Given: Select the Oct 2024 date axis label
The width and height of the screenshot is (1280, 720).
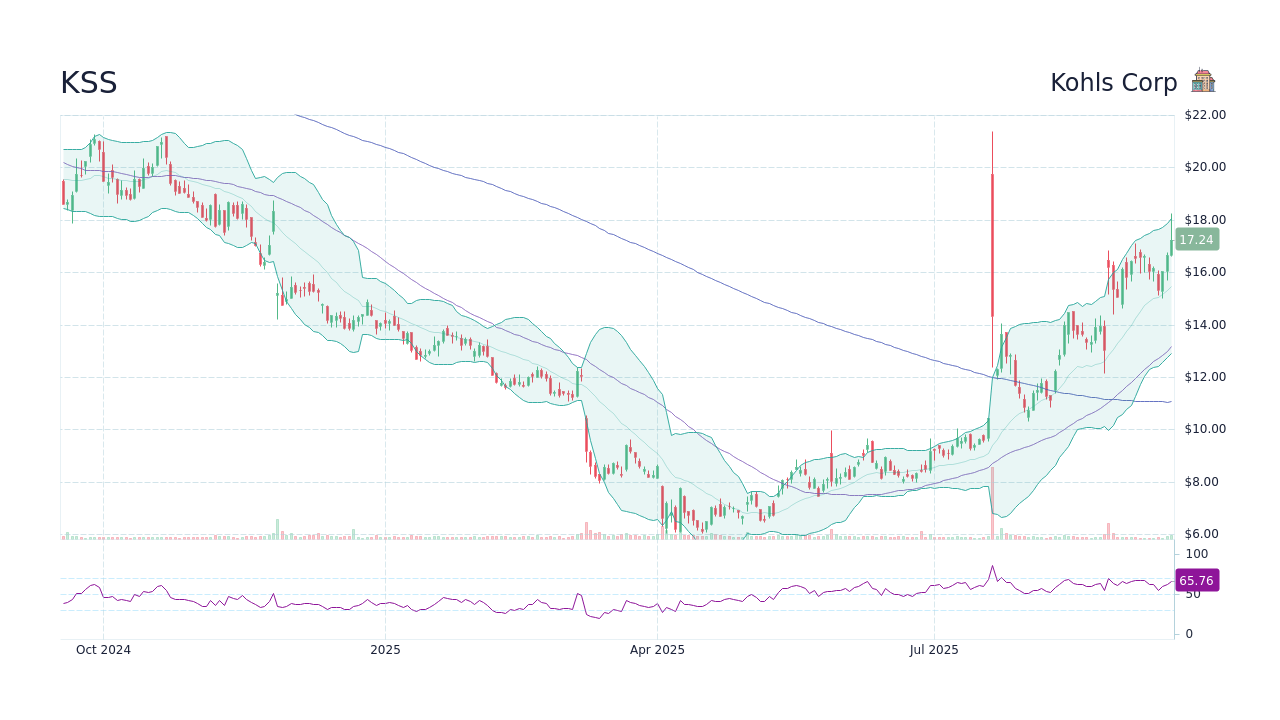Looking at the screenshot, I should coord(103,650).
